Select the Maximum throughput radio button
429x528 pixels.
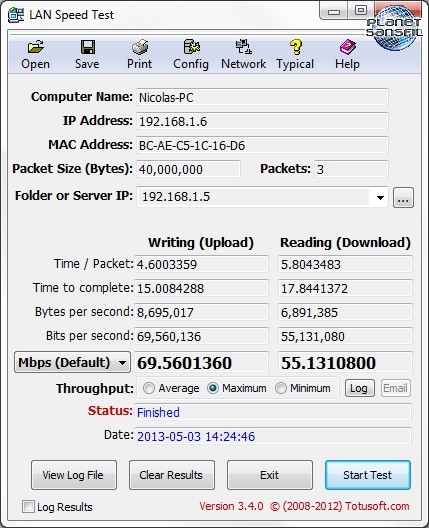pos(213,388)
